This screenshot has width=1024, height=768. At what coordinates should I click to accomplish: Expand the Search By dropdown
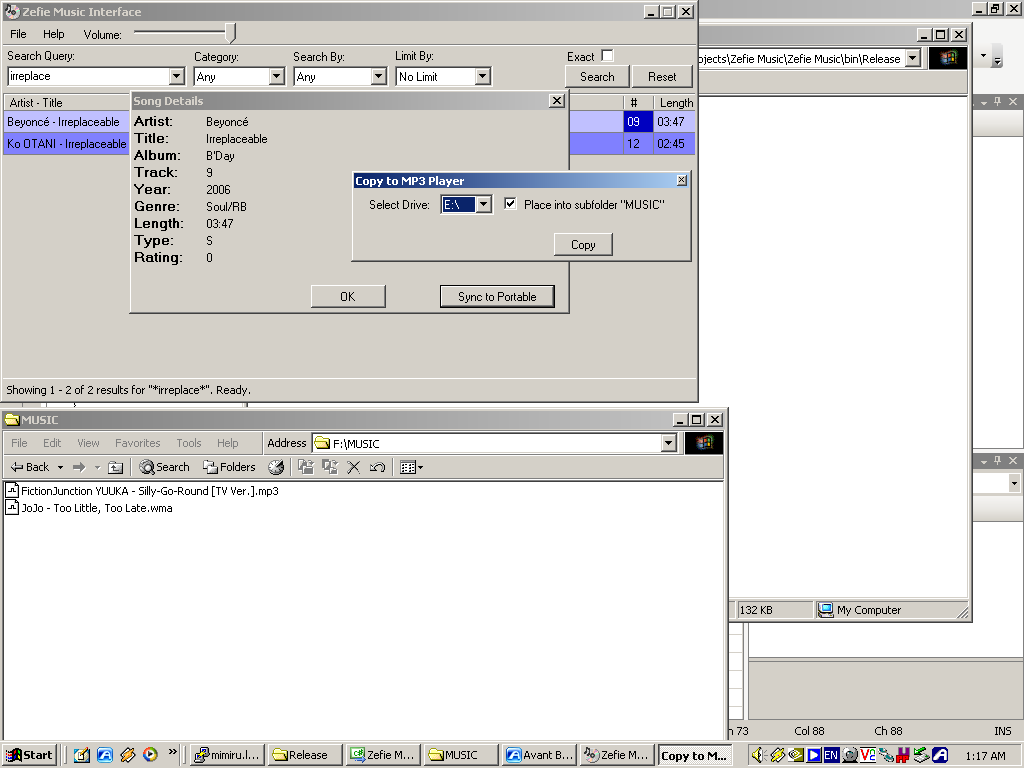point(378,76)
